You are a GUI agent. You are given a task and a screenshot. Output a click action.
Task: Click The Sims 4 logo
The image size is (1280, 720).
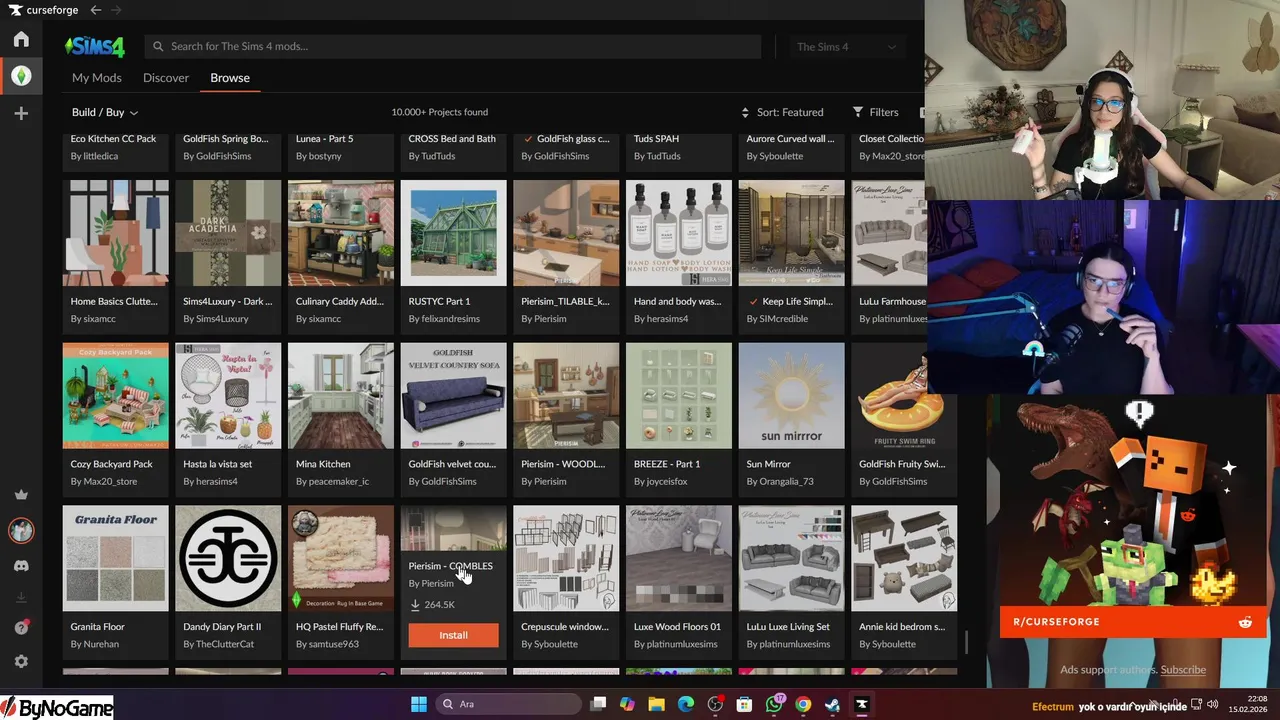pos(95,46)
